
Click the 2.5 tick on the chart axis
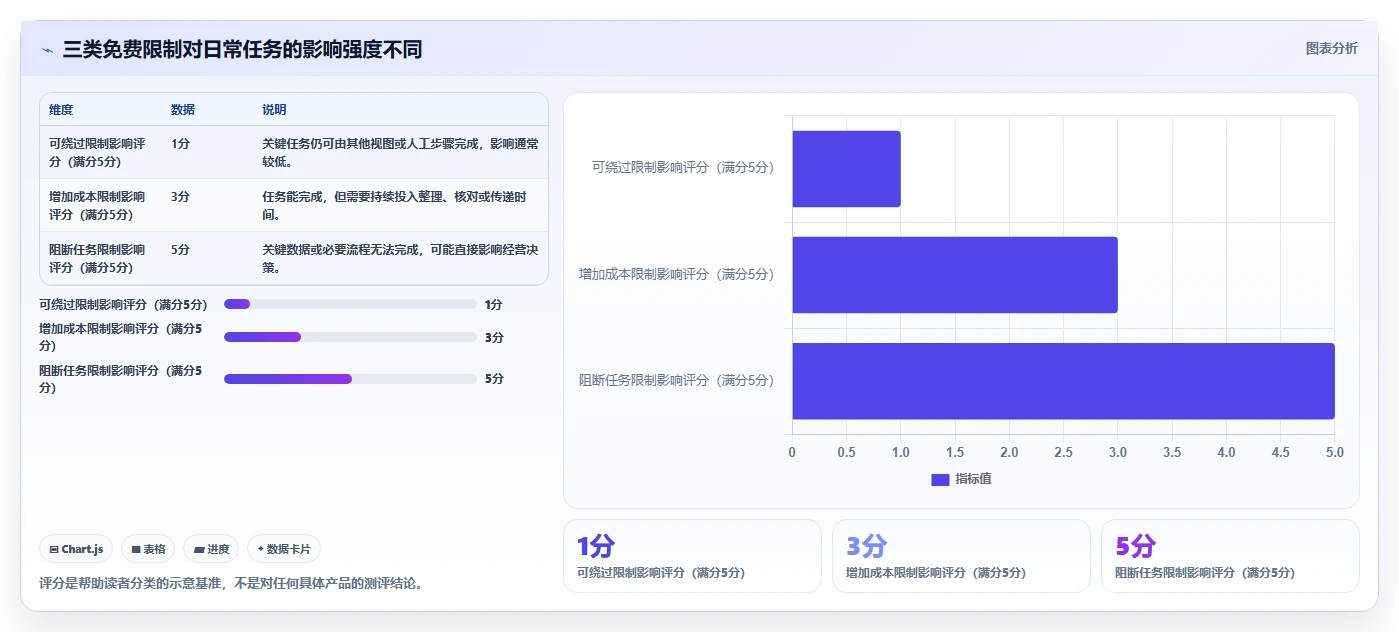(1063, 452)
